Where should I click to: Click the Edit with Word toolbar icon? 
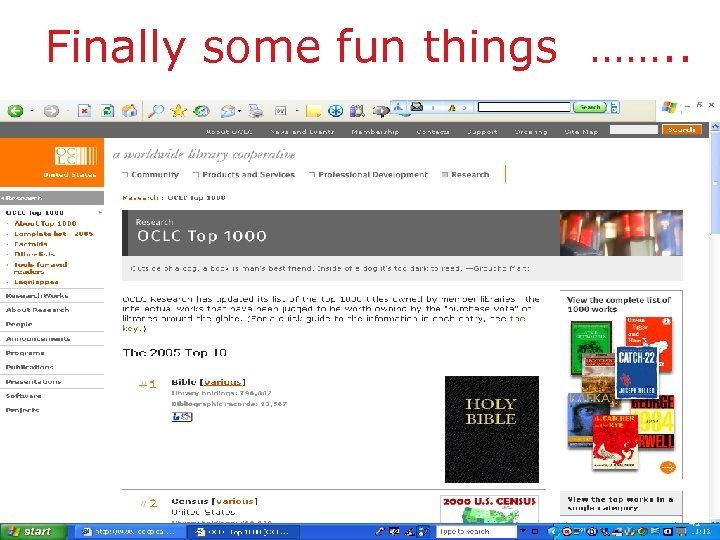tap(281, 111)
